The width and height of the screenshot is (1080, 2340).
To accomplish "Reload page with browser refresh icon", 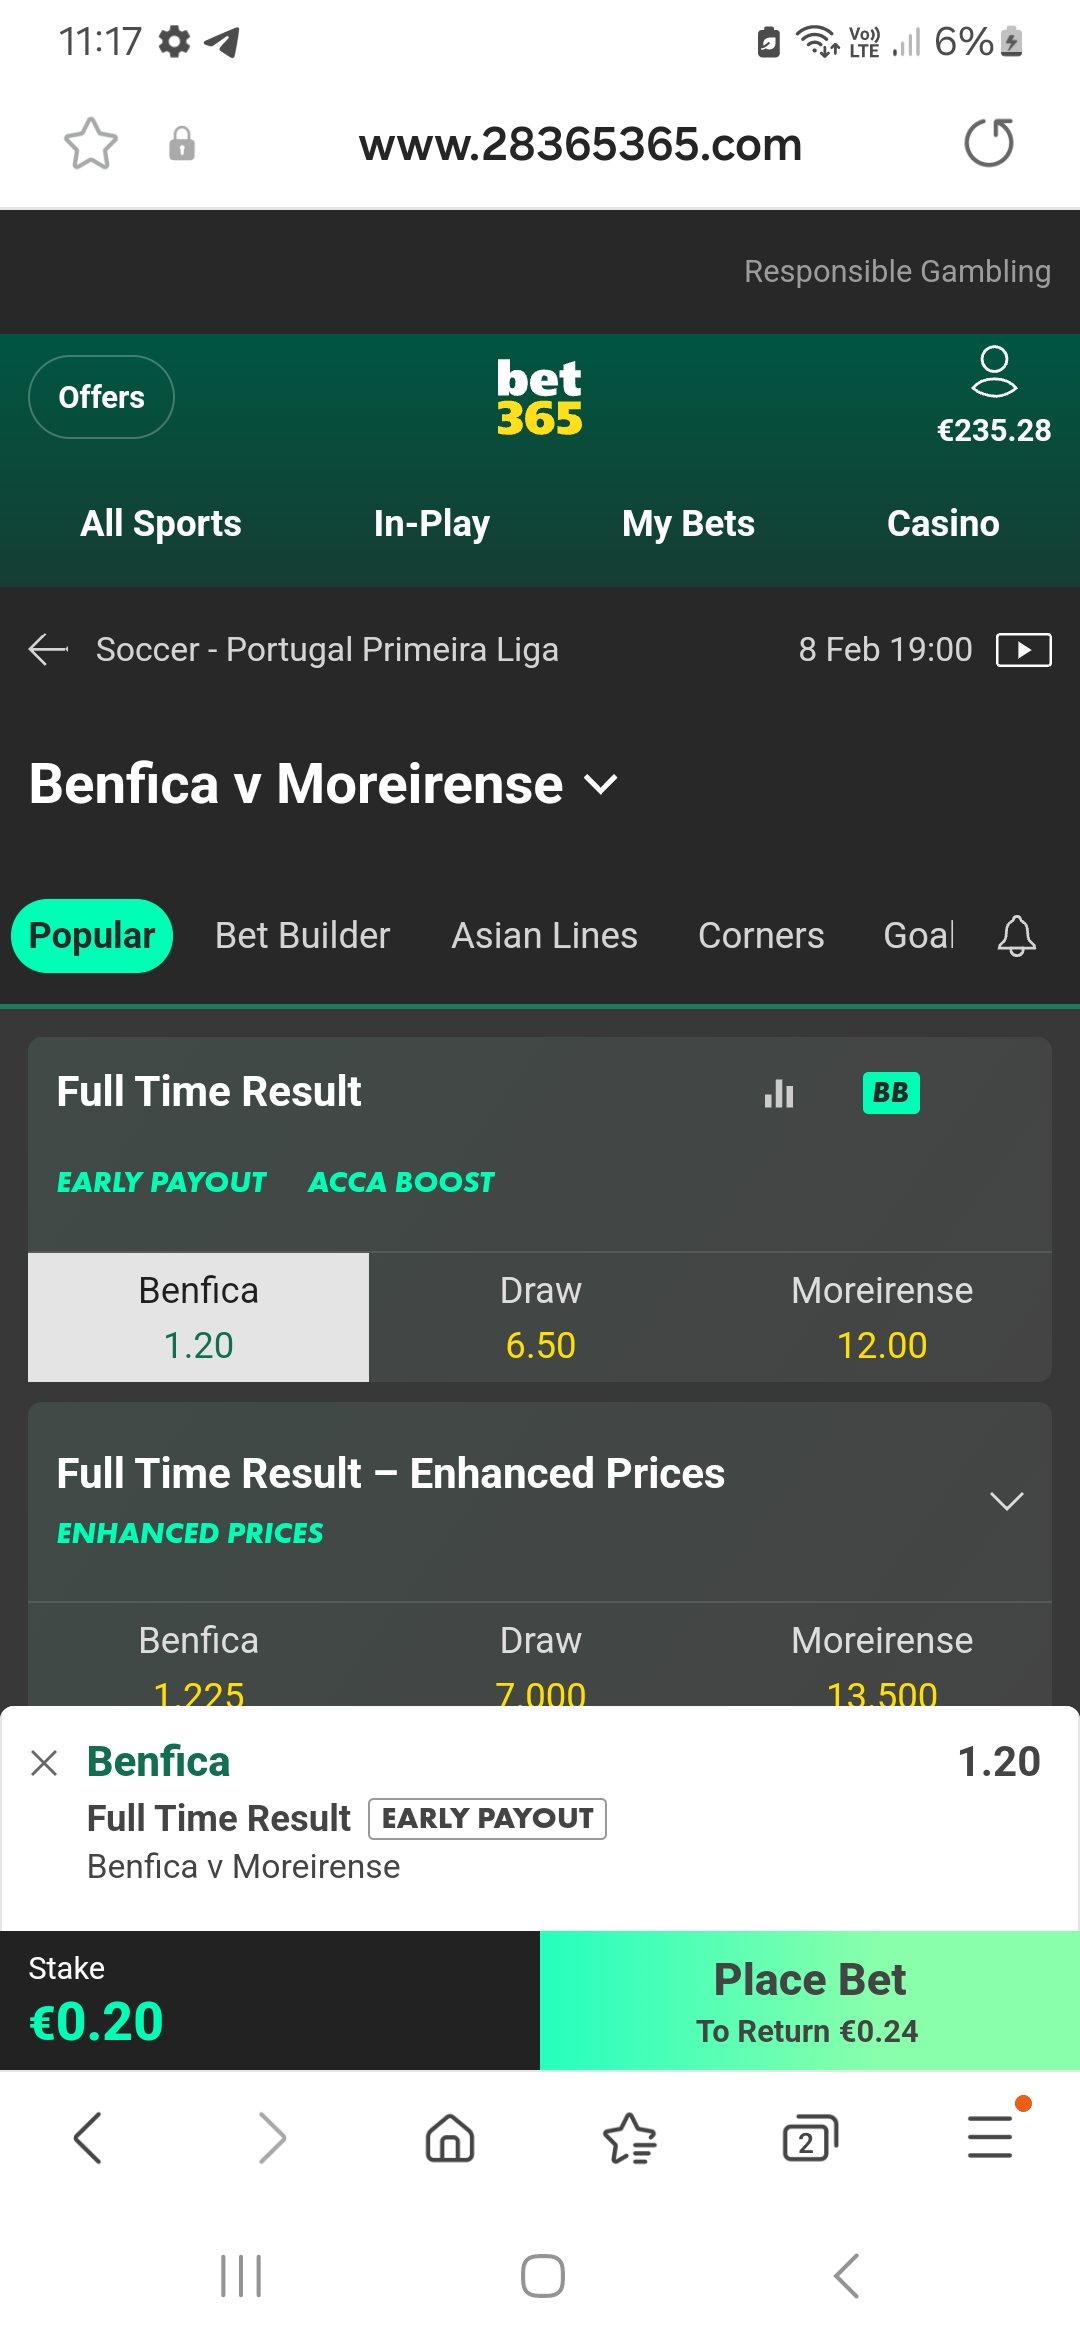I will 988,143.
